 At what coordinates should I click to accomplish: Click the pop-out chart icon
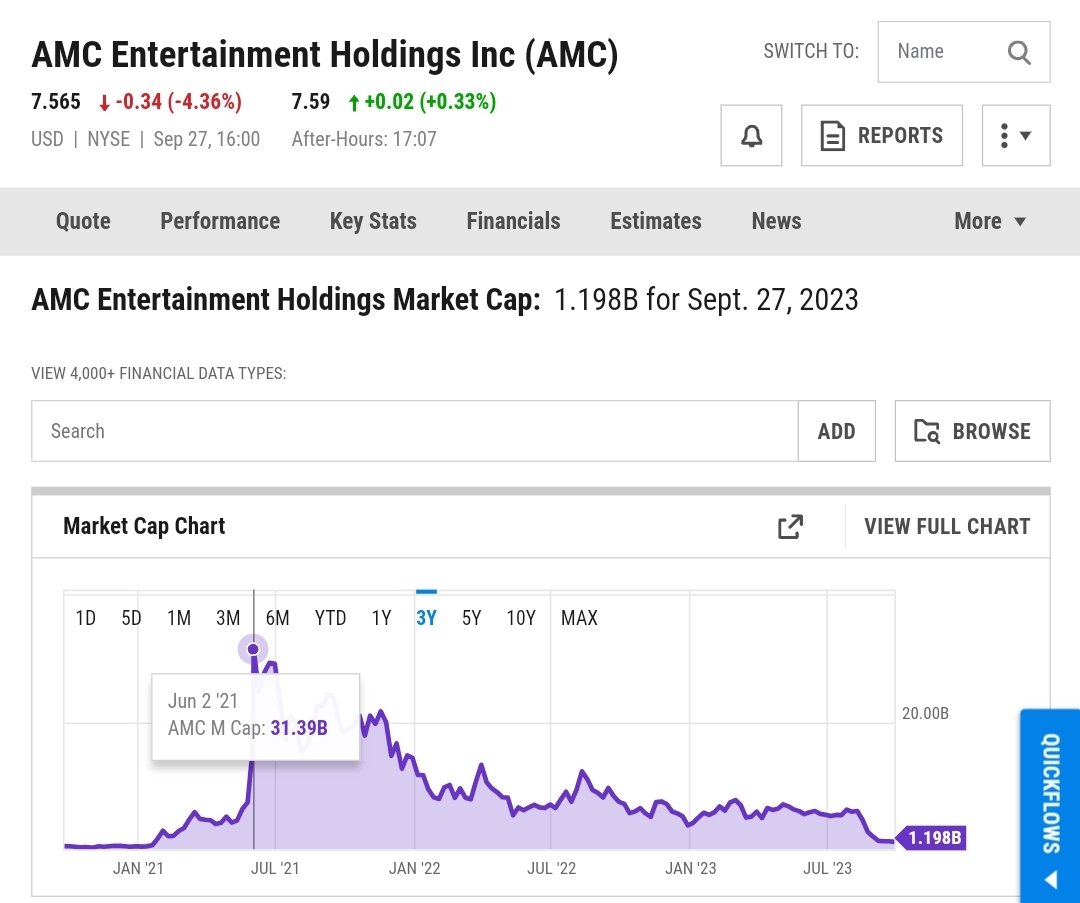(790, 527)
